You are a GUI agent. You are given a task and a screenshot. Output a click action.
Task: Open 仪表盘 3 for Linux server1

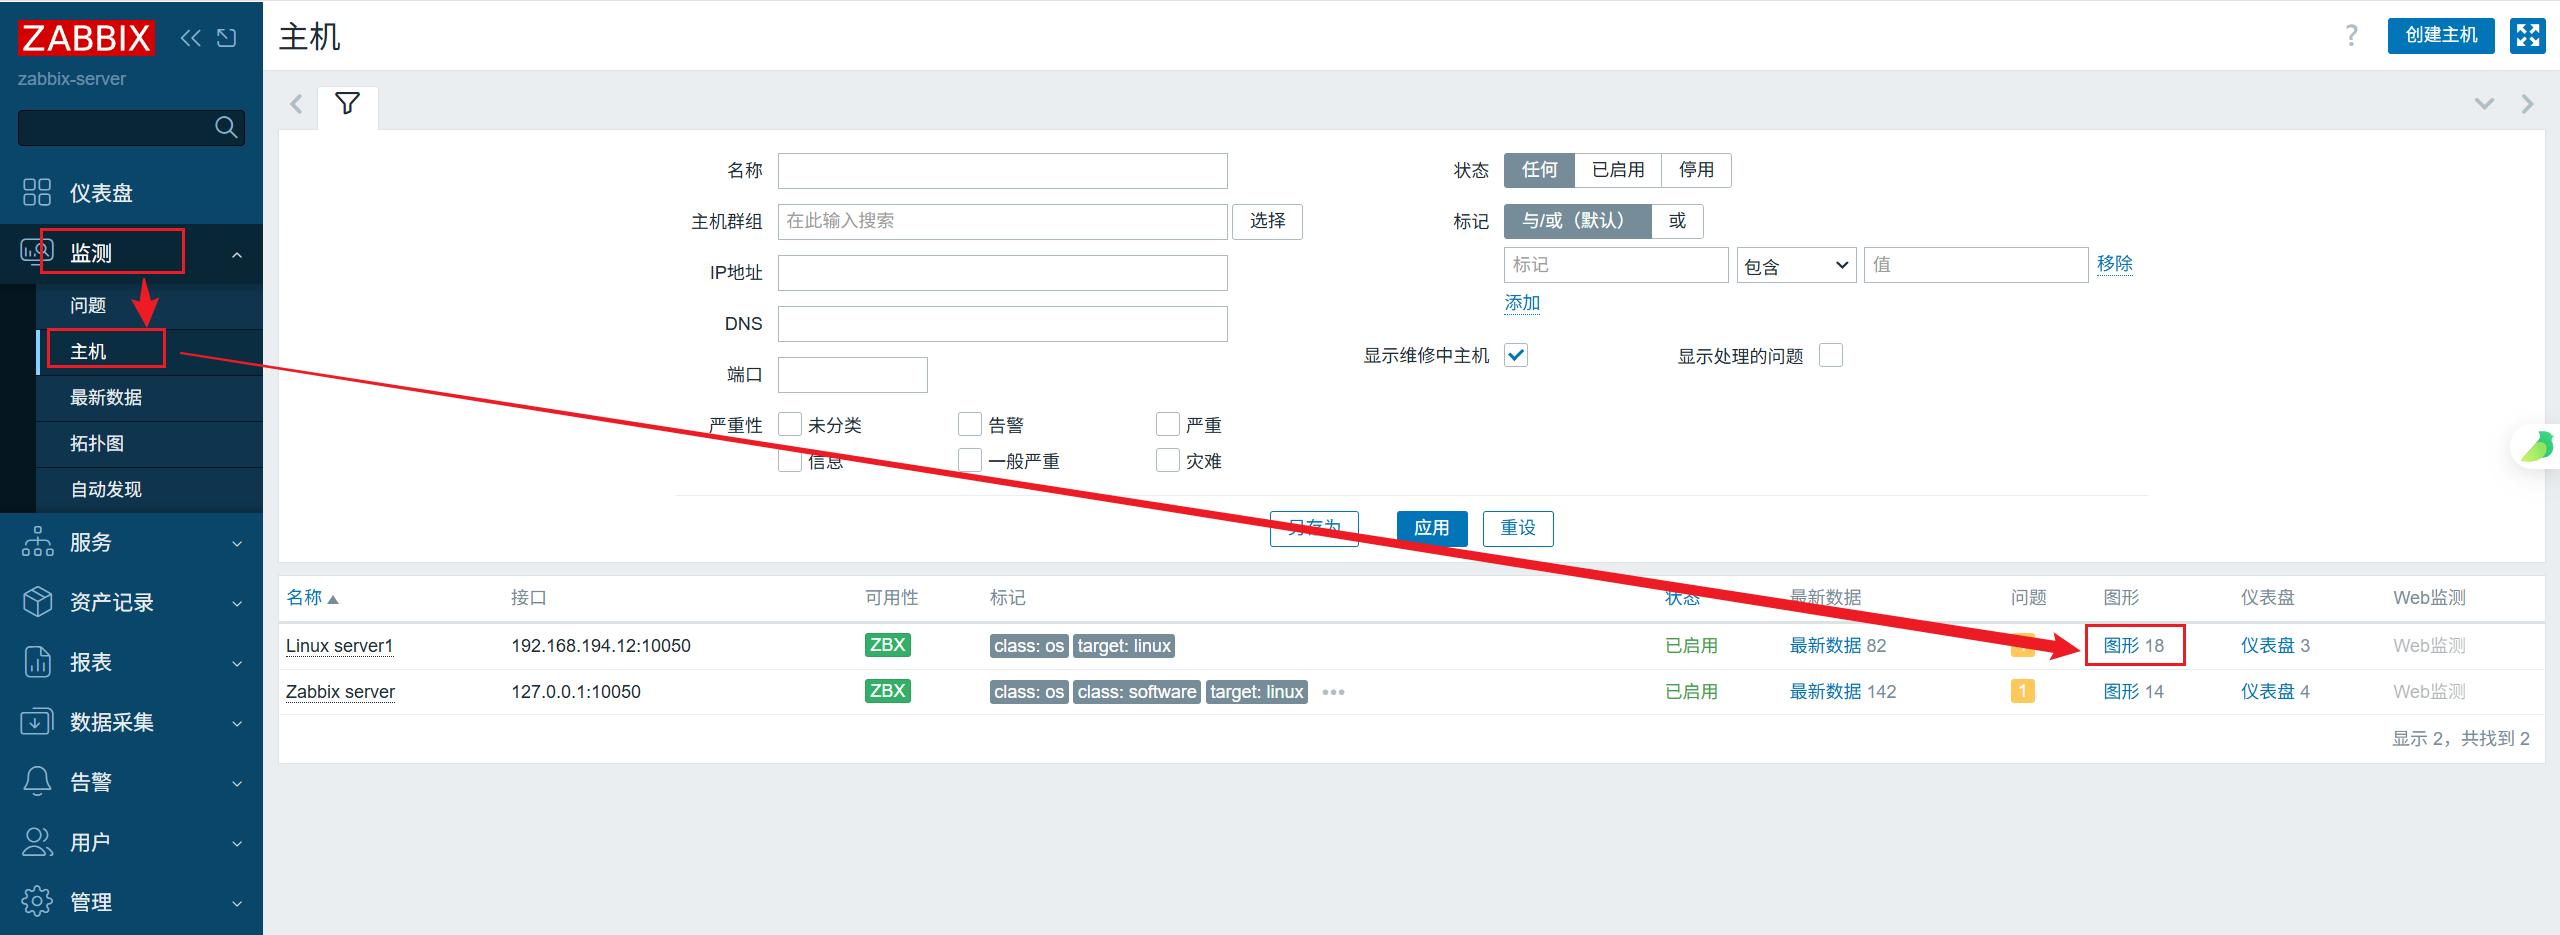2275,645
